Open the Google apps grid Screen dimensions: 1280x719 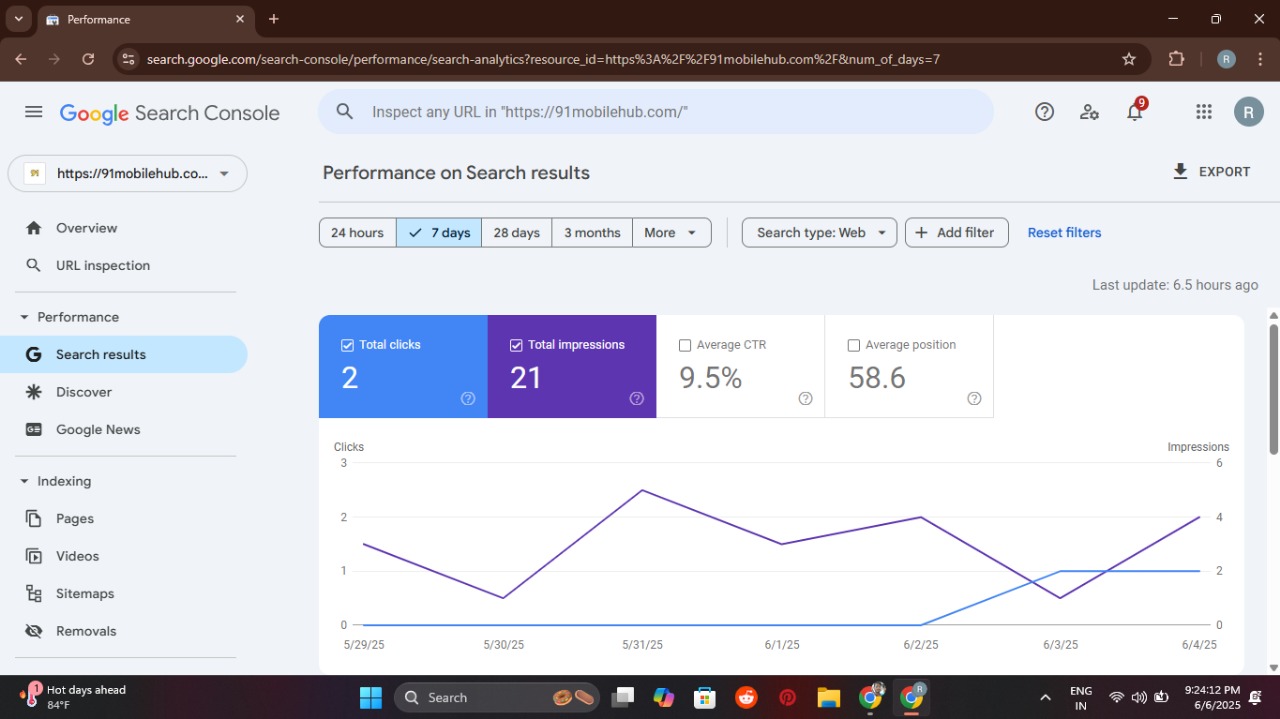point(1204,112)
